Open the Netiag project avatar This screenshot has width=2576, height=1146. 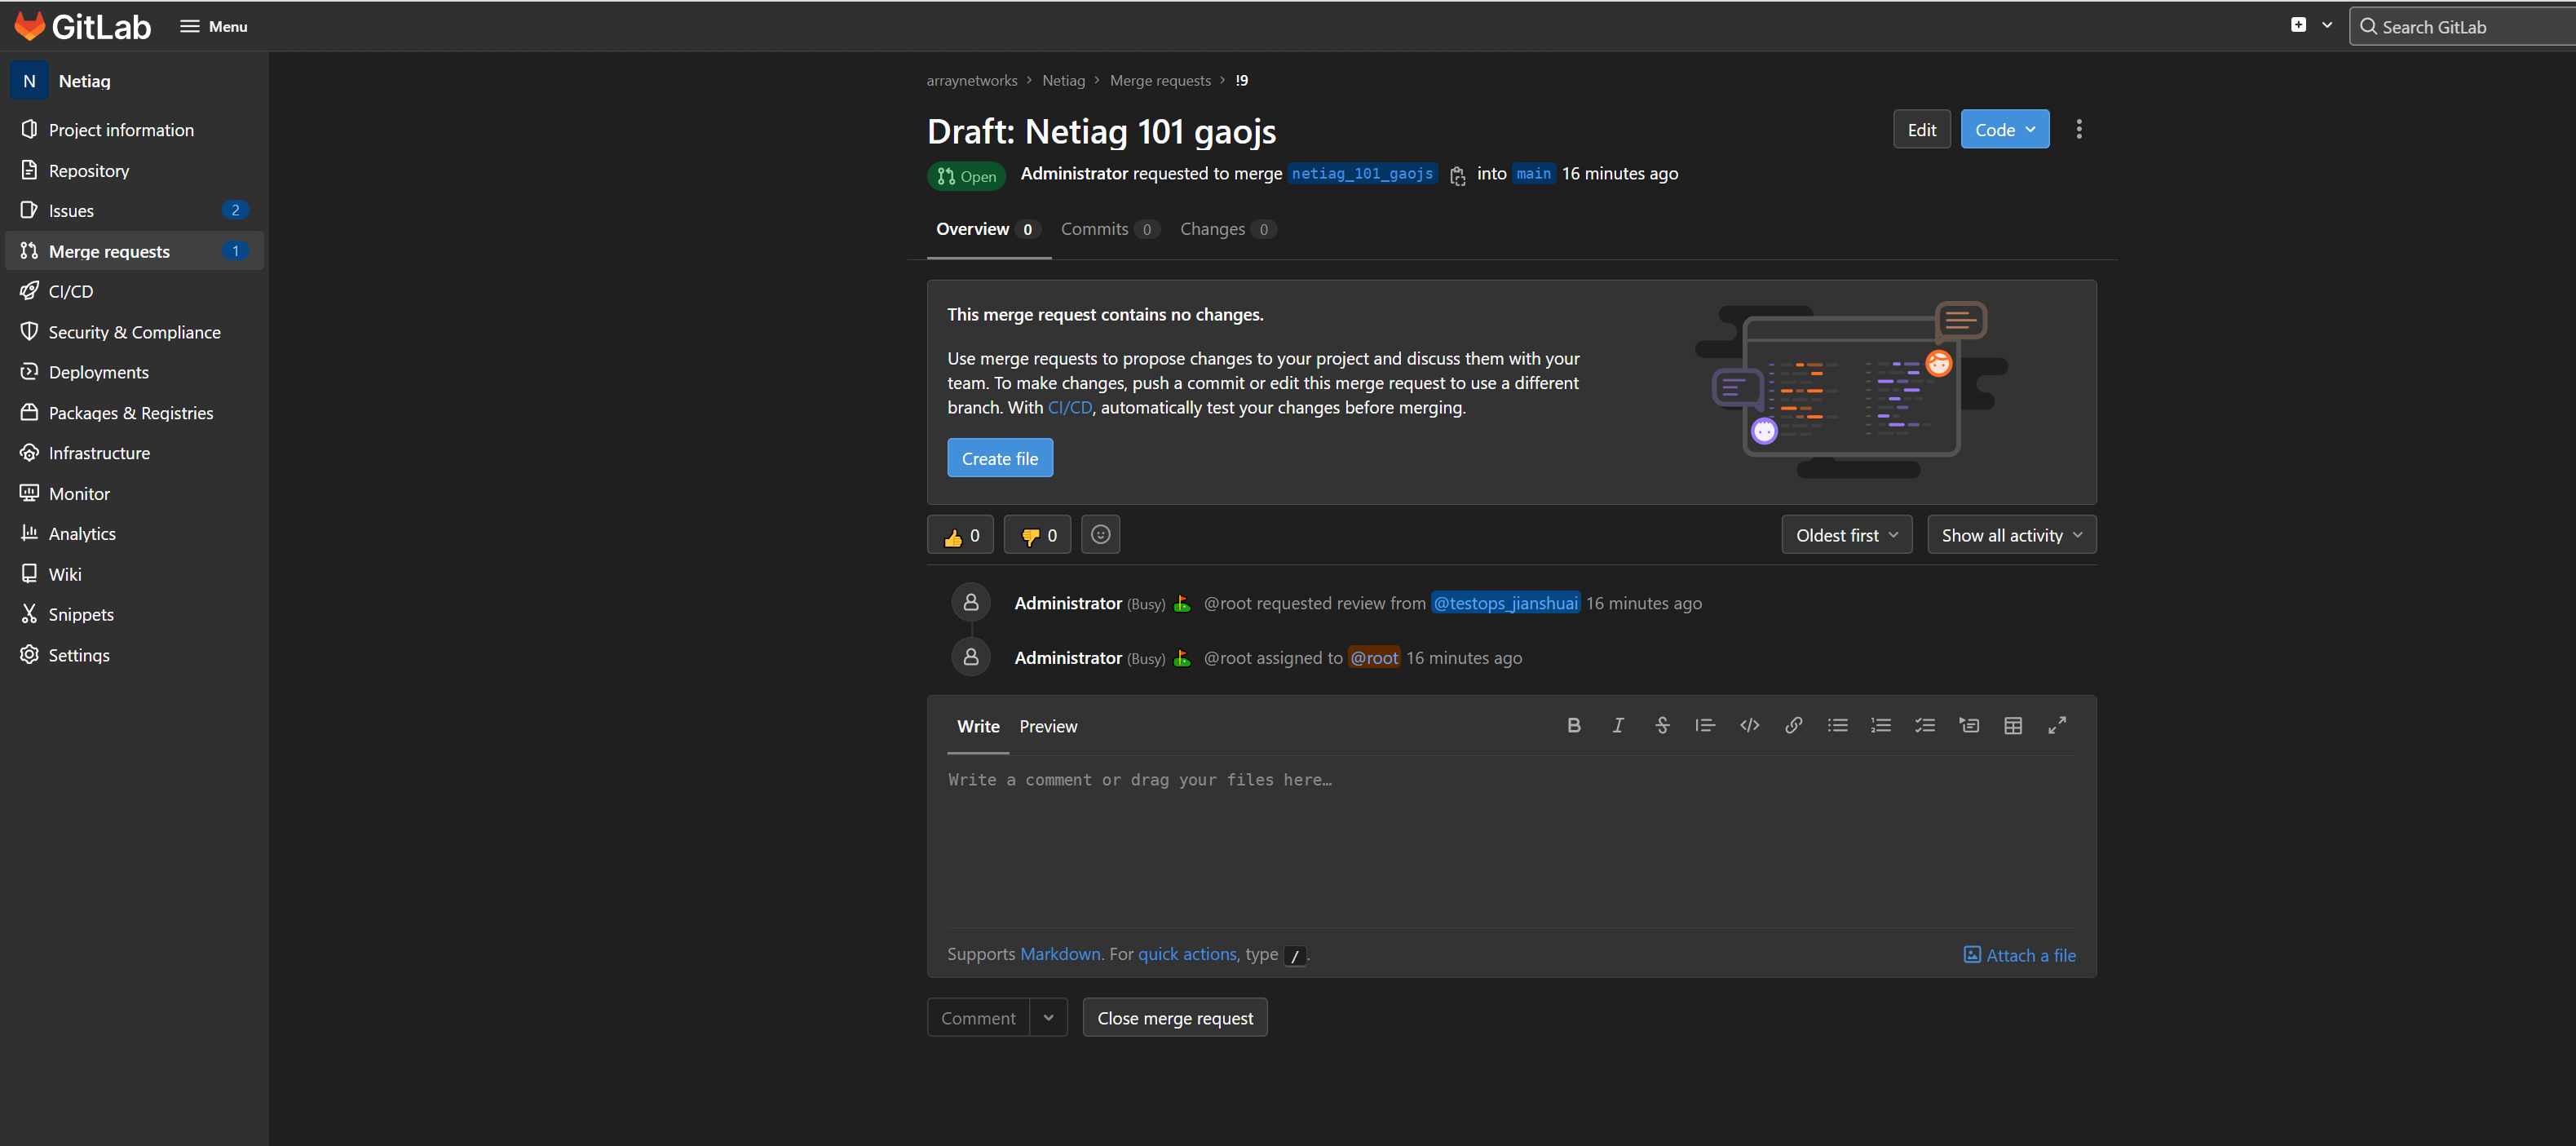click(x=29, y=81)
